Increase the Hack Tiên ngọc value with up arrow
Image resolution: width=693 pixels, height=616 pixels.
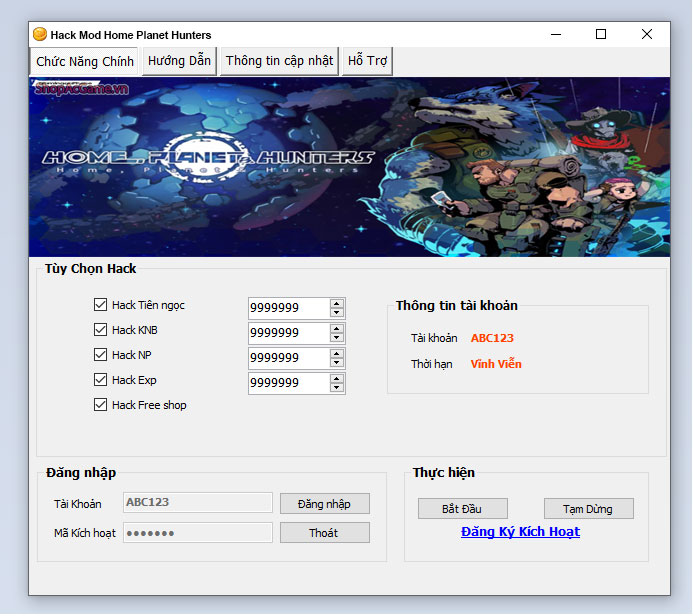coord(337,304)
